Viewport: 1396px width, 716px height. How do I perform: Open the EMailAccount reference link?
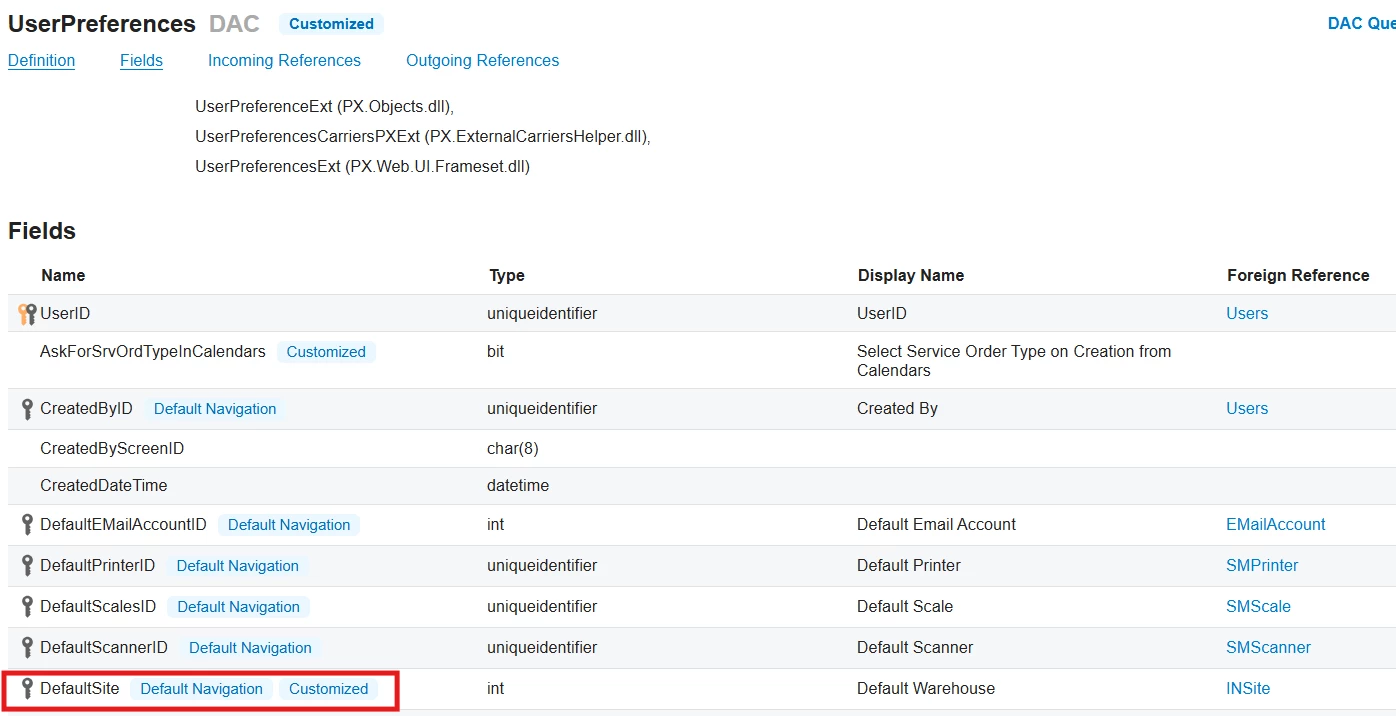pos(1275,524)
